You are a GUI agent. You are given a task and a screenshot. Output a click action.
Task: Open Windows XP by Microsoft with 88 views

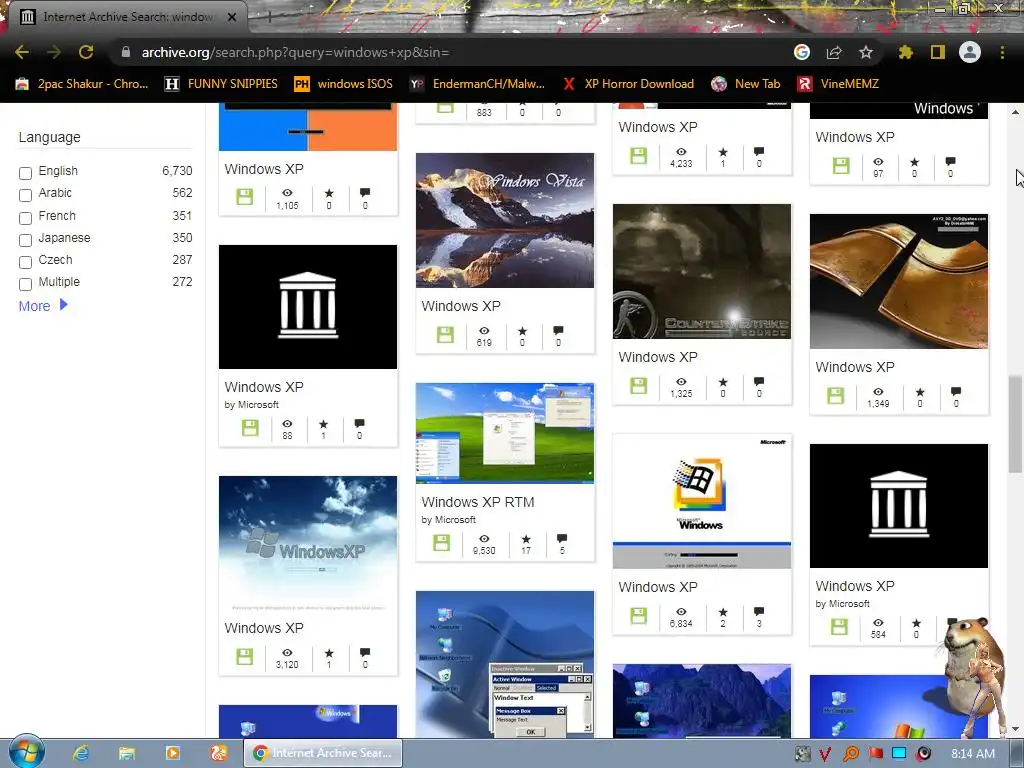pos(264,387)
